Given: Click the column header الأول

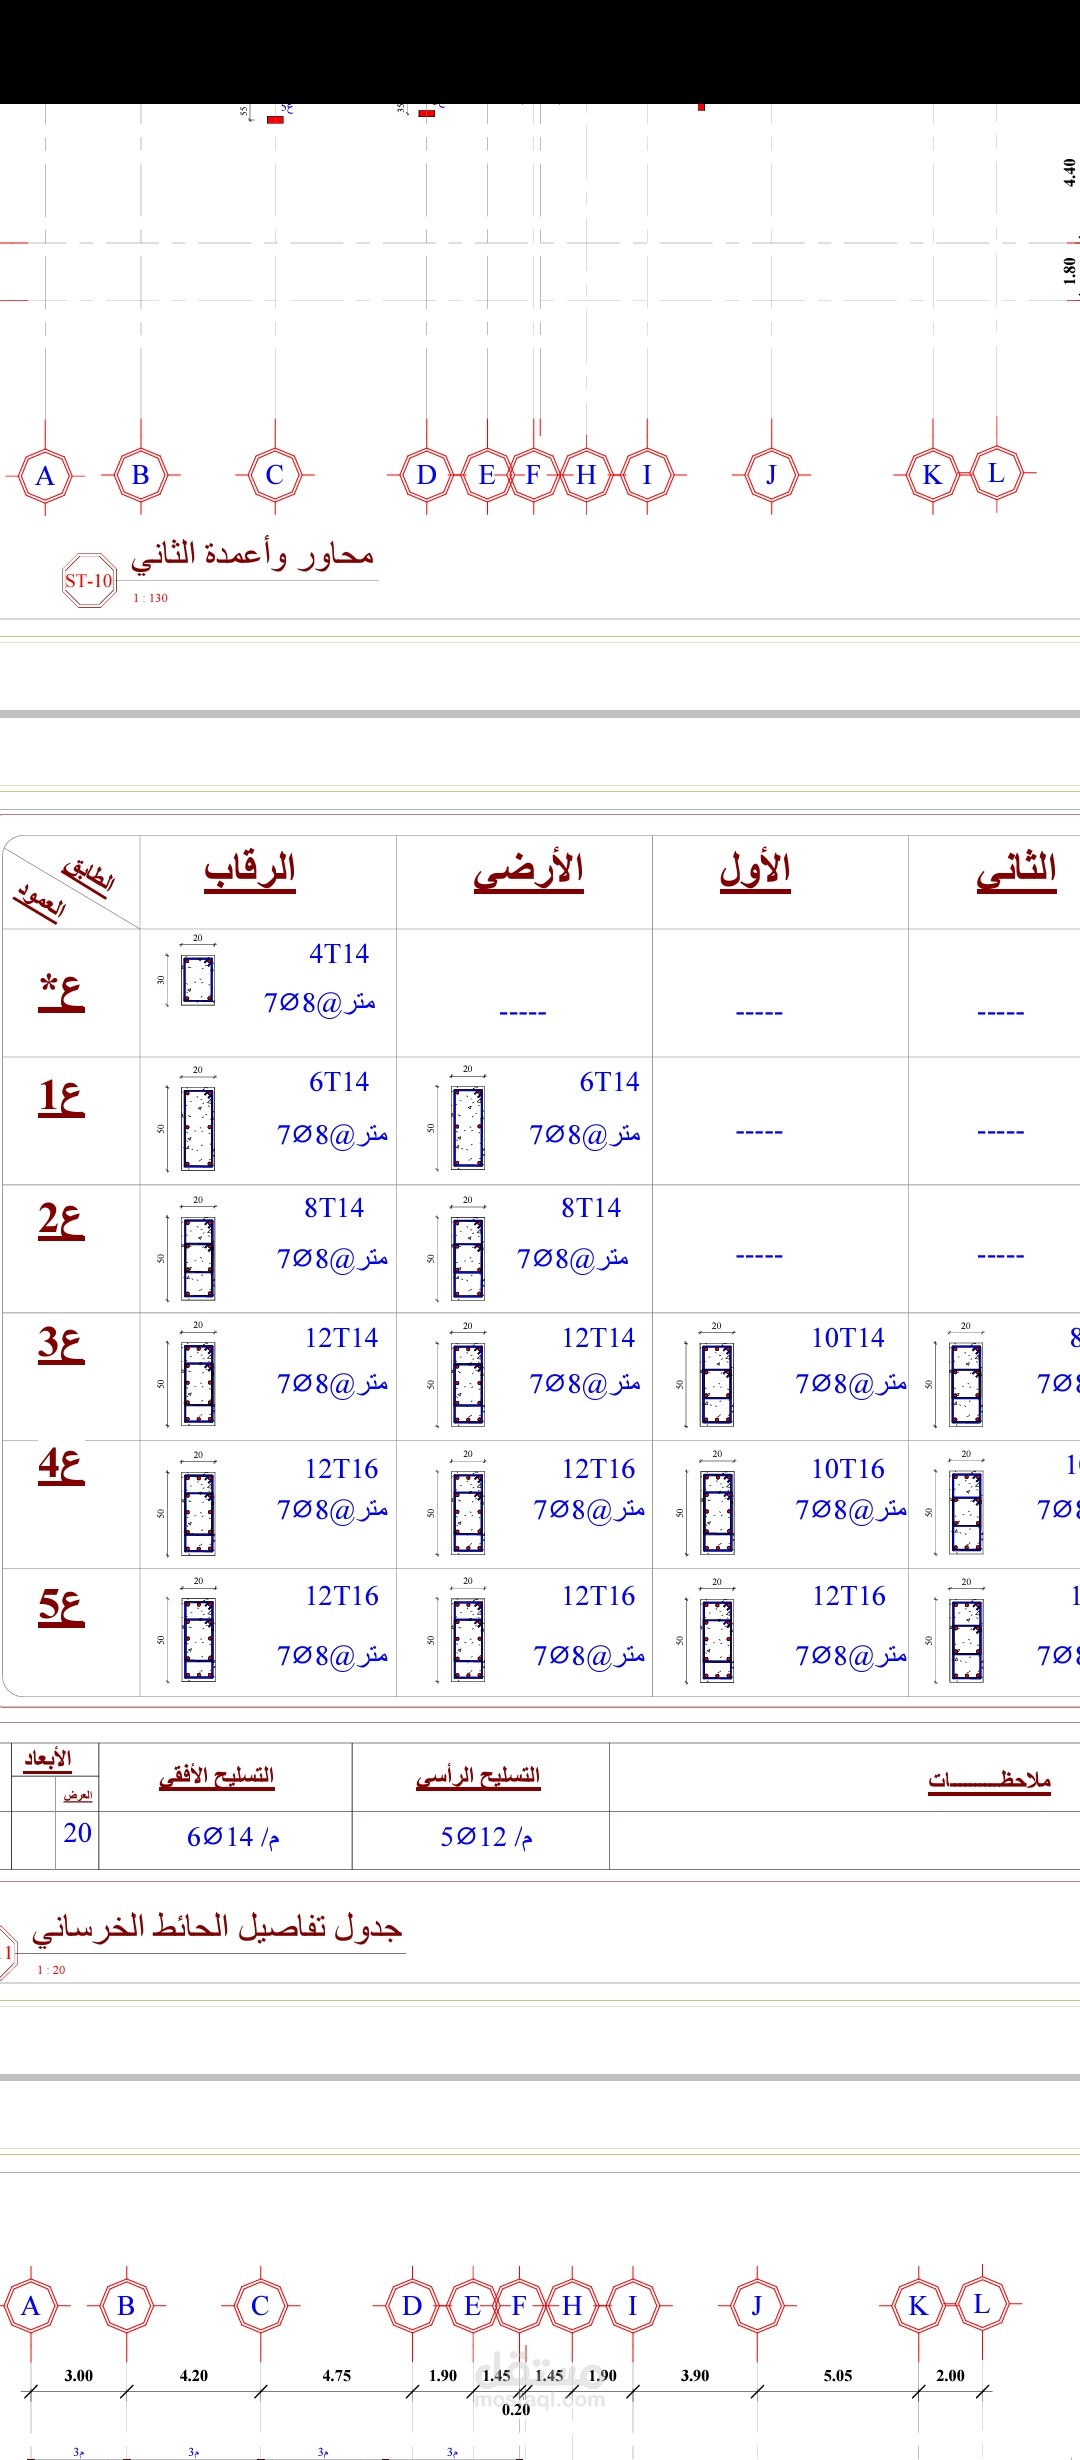Looking at the screenshot, I should (x=755, y=870).
